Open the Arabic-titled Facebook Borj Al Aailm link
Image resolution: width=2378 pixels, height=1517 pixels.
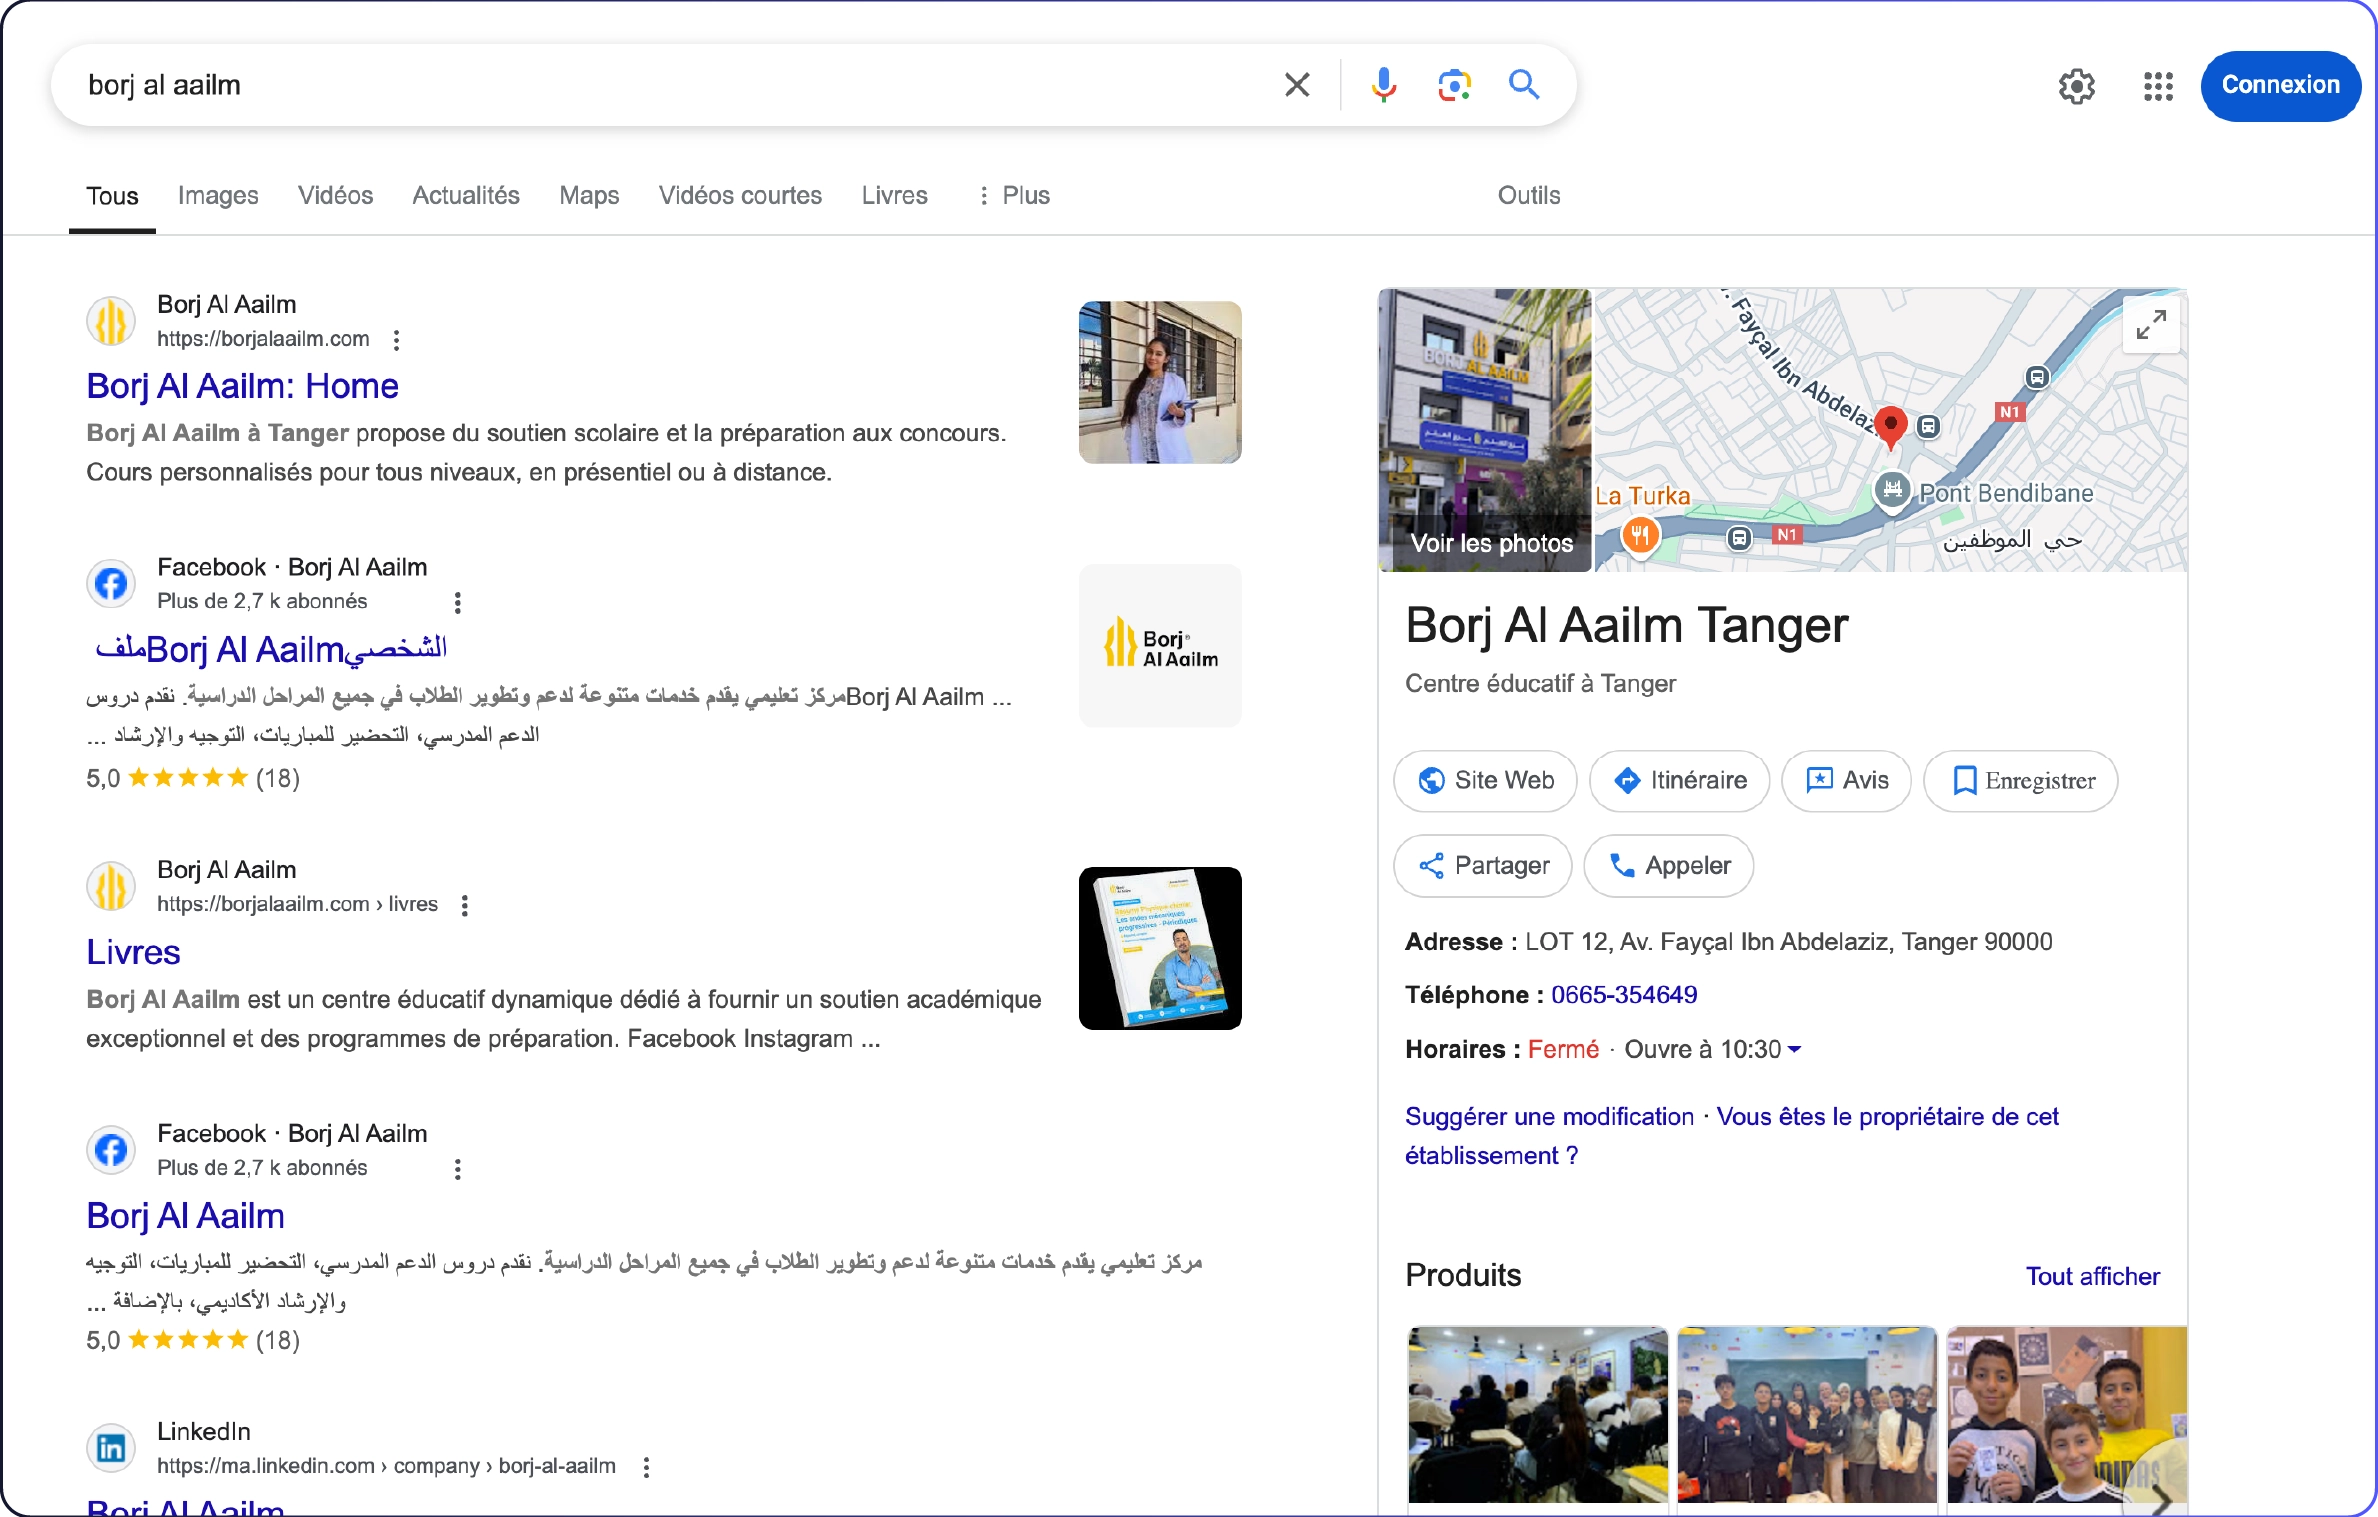point(271,649)
